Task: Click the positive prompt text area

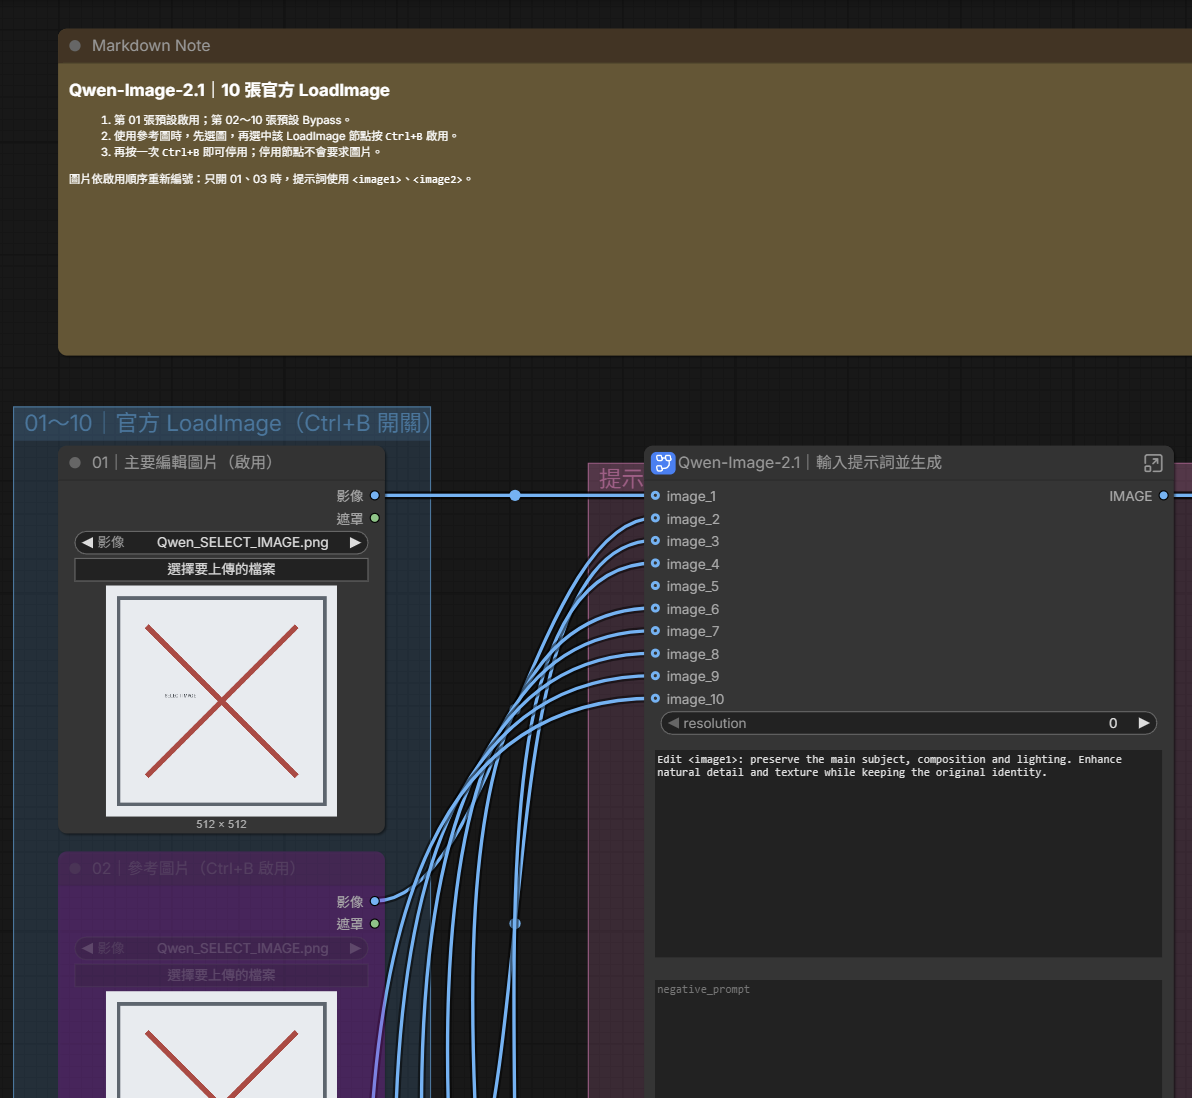Action: pos(908,853)
